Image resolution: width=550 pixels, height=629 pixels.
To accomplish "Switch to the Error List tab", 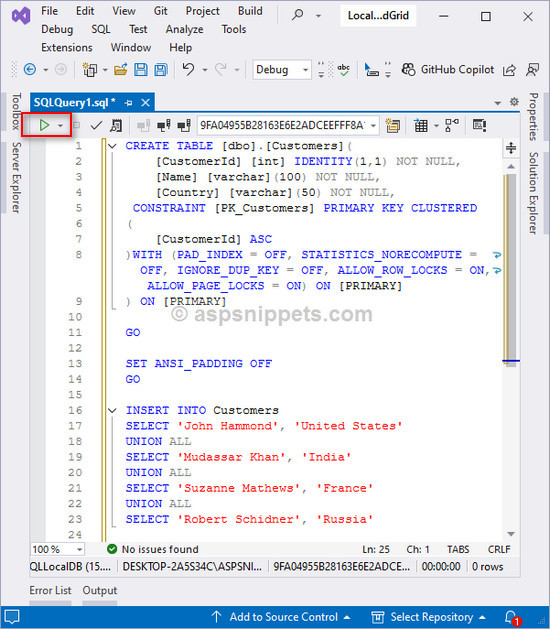I will pyautogui.click(x=50, y=590).
